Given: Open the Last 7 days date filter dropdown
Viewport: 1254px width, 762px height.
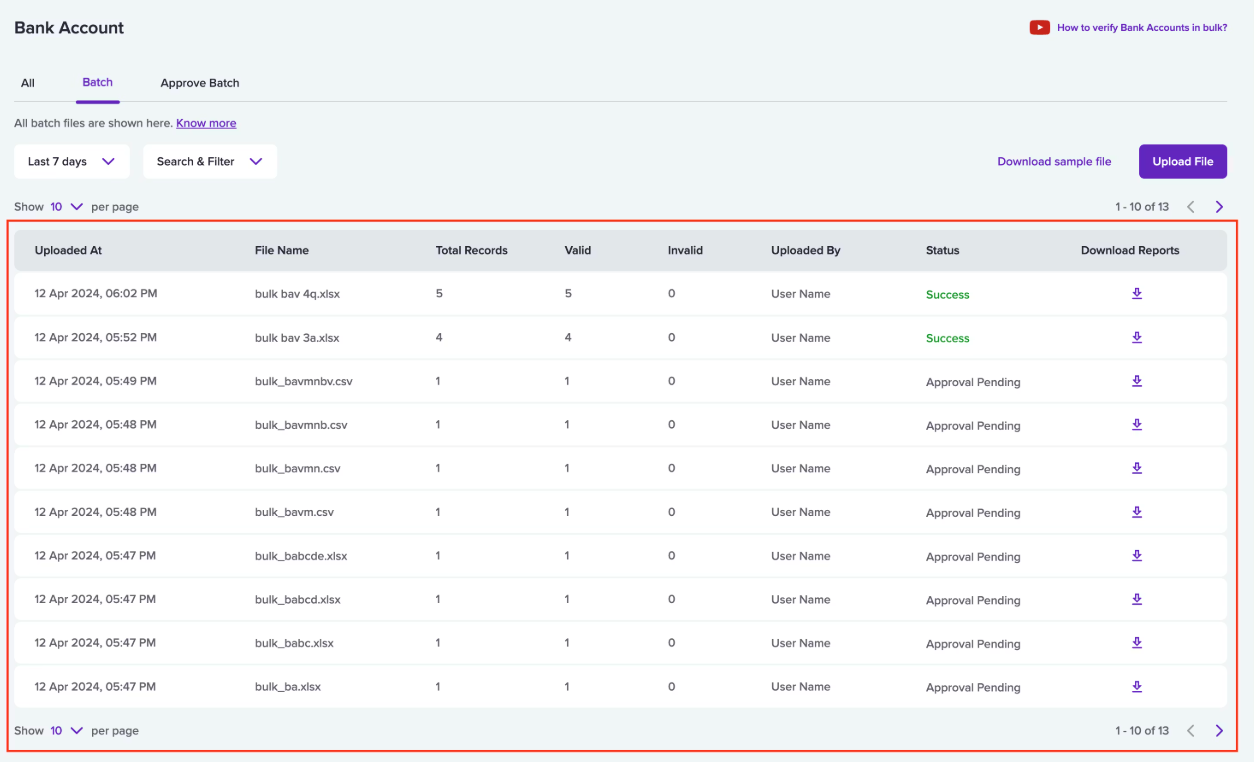Looking at the screenshot, I should point(71,161).
